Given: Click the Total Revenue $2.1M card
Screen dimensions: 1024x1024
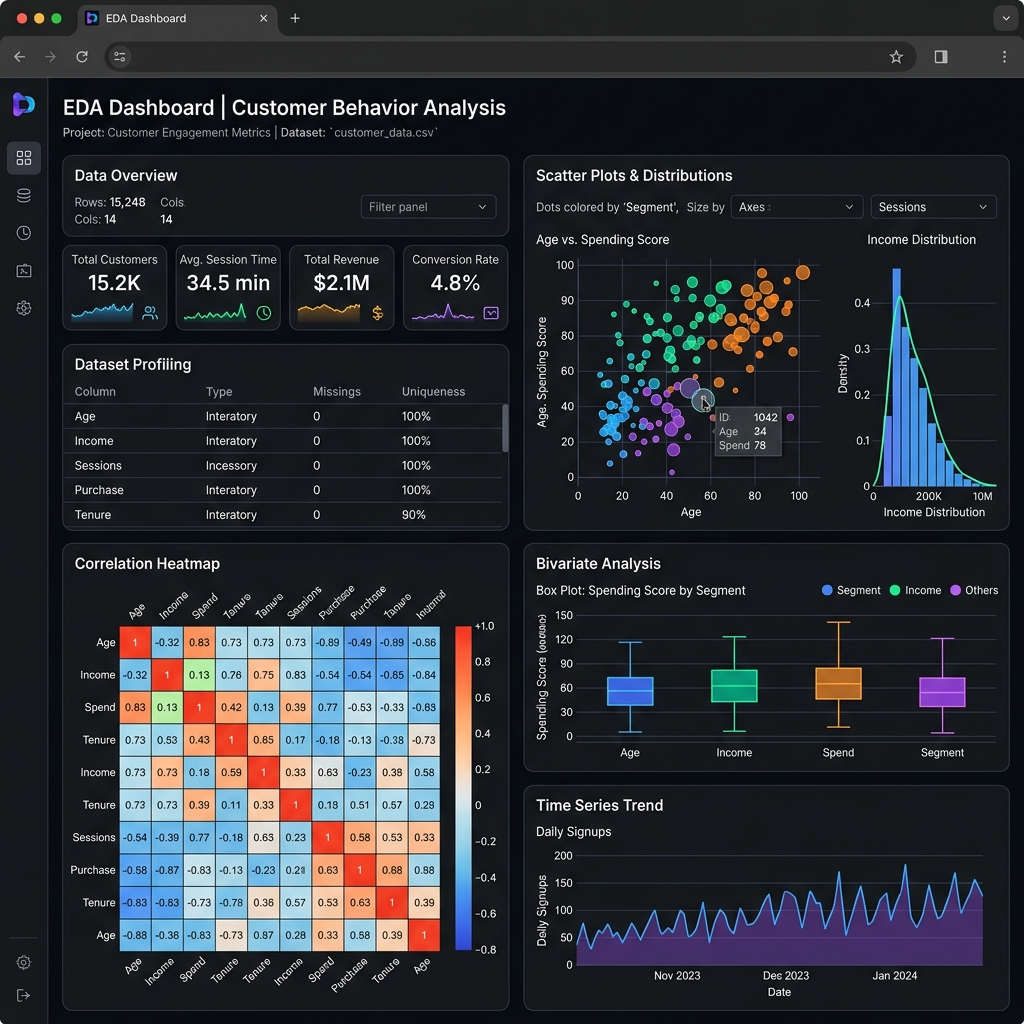Looking at the screenshot, I should 342,287.
